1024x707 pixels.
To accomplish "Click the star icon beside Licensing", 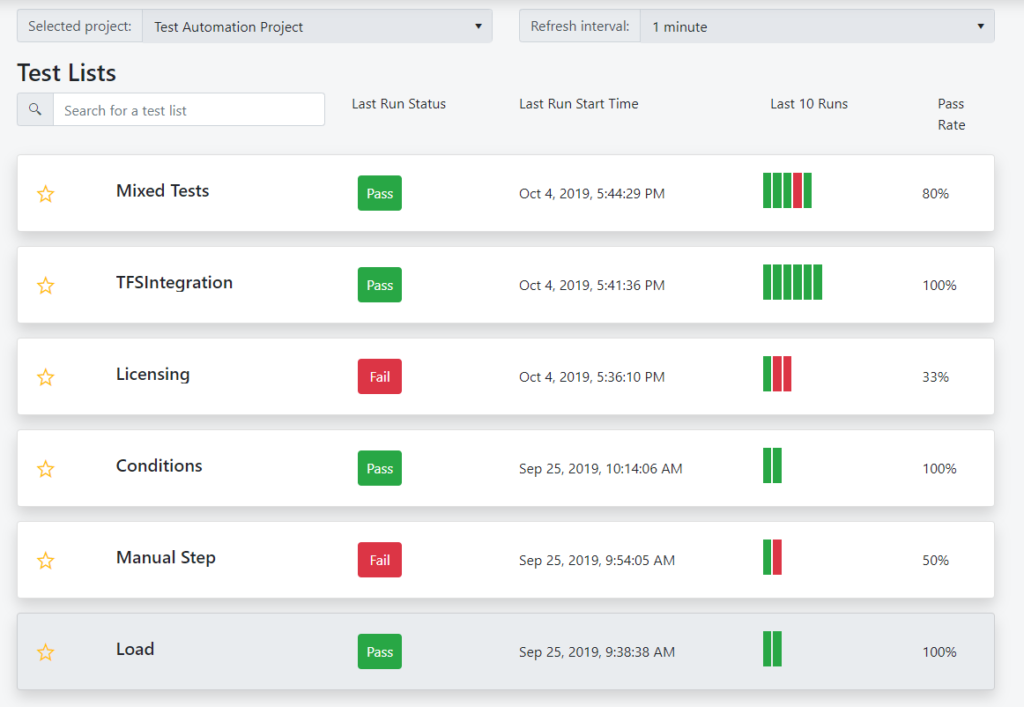I will click(x=46, y=377).
